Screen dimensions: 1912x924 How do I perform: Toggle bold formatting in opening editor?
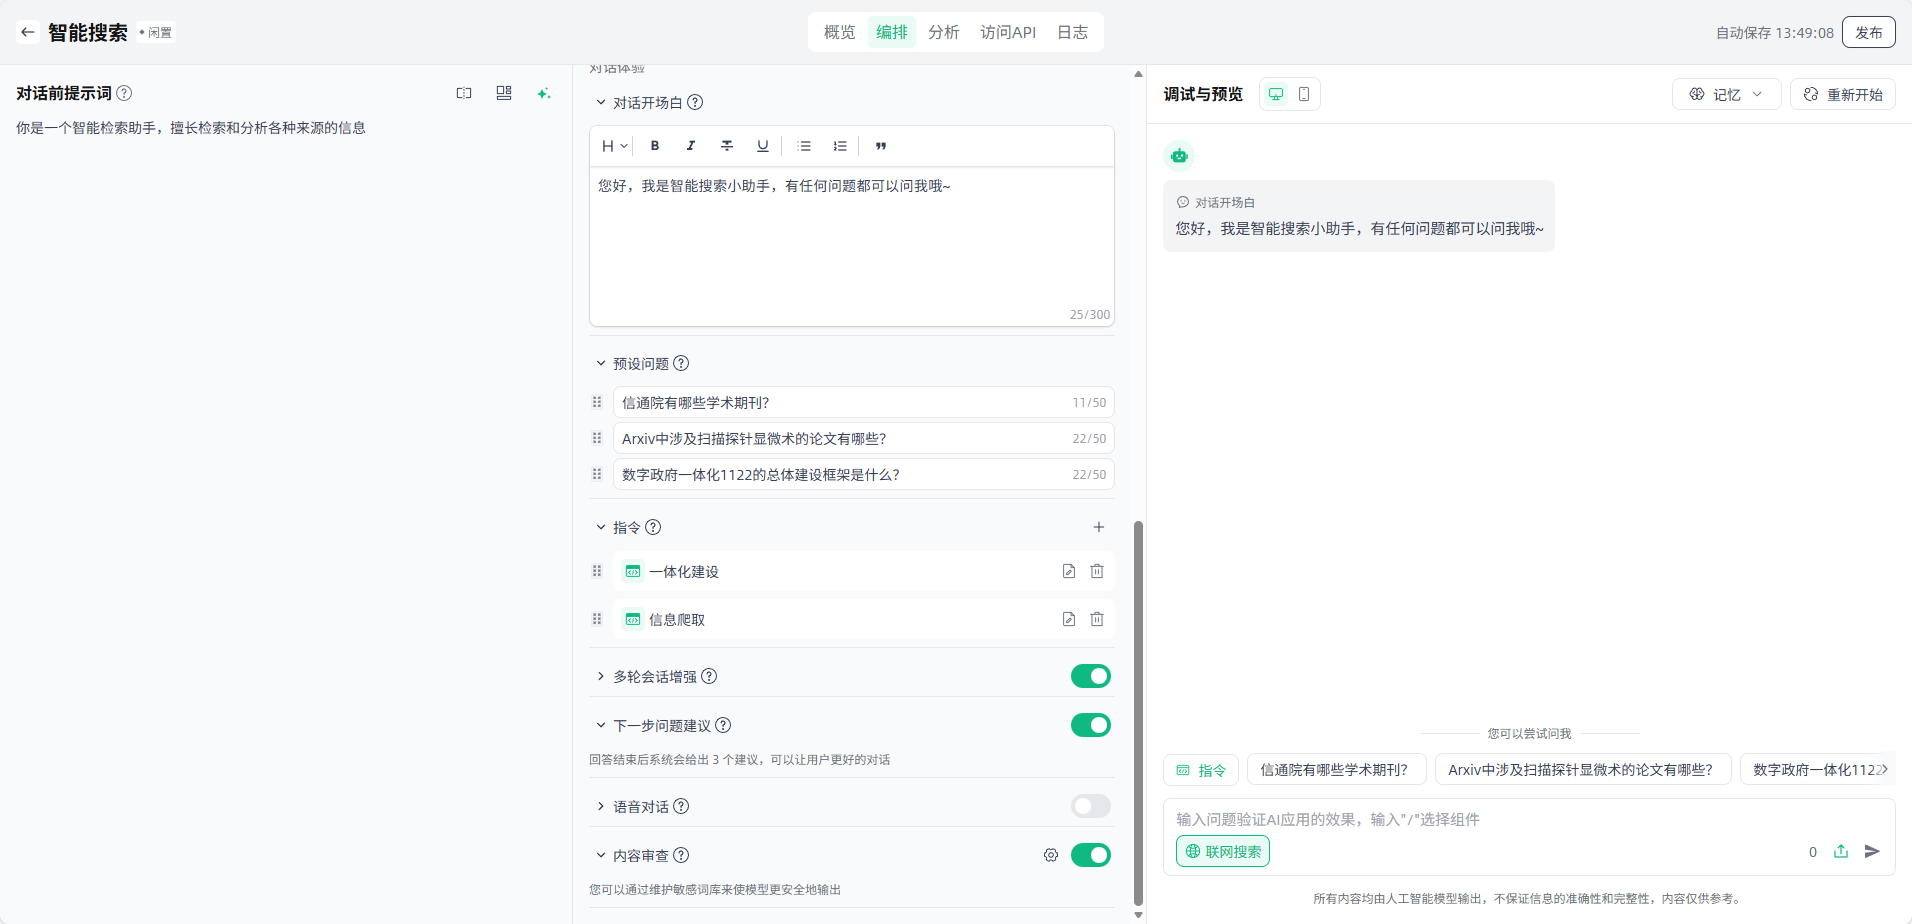655,146
